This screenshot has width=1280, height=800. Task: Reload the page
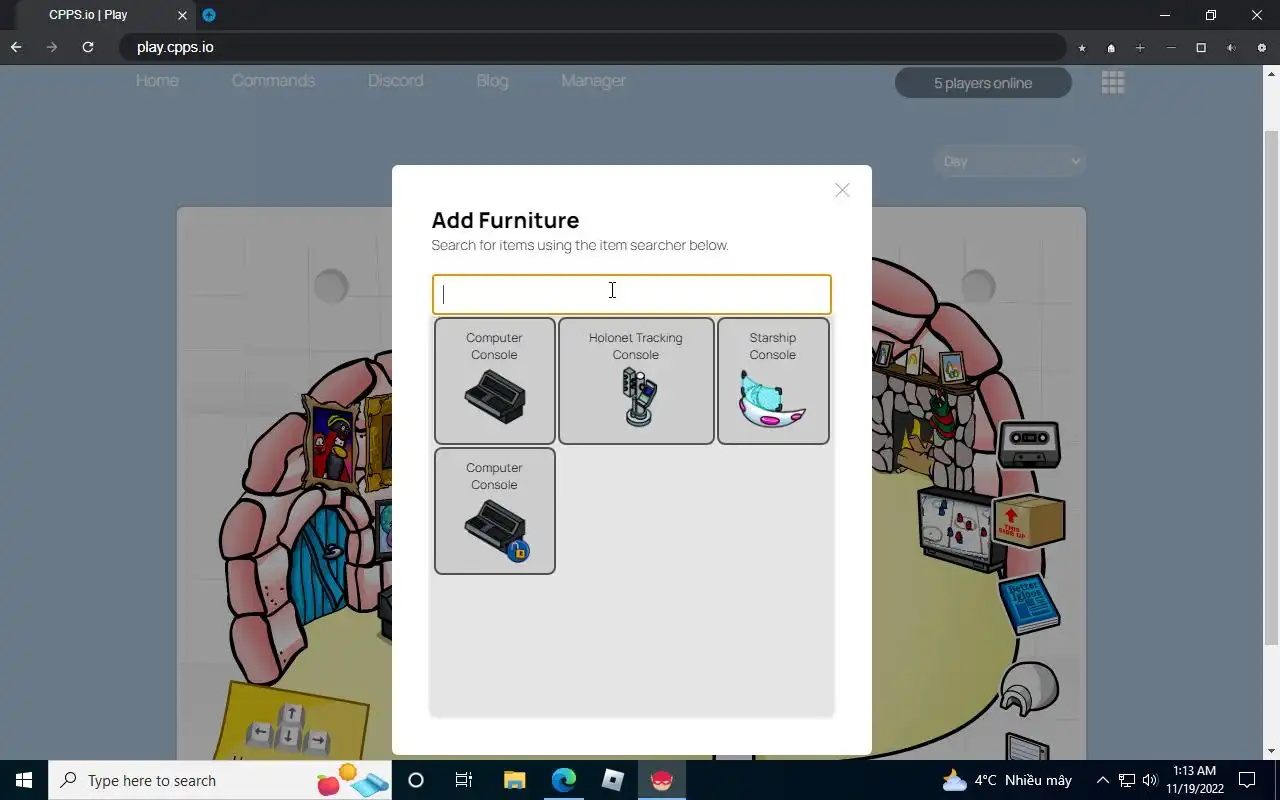(88, 47)
